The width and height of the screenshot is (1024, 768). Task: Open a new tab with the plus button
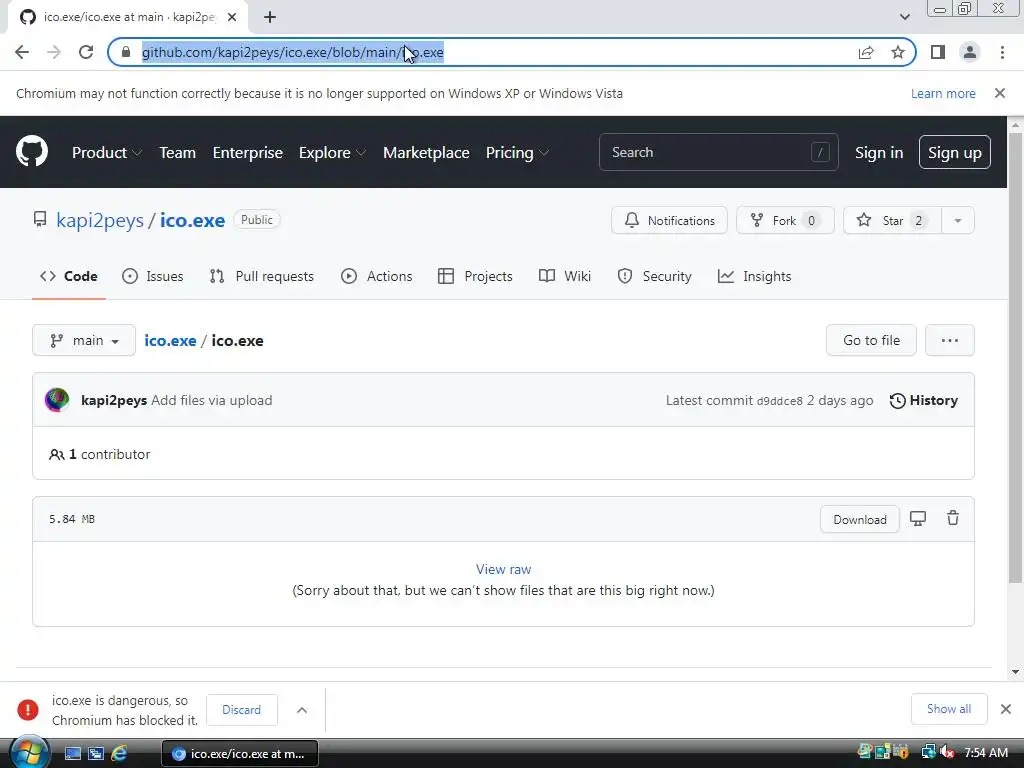[270, 17]
